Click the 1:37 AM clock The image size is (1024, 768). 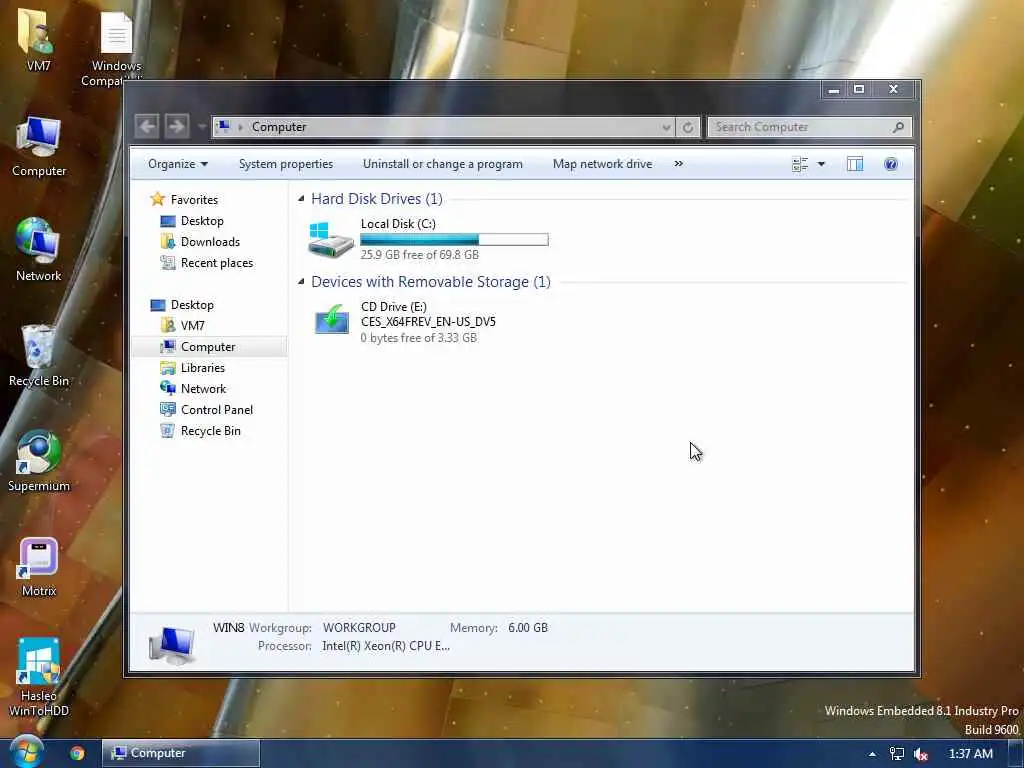970,754
